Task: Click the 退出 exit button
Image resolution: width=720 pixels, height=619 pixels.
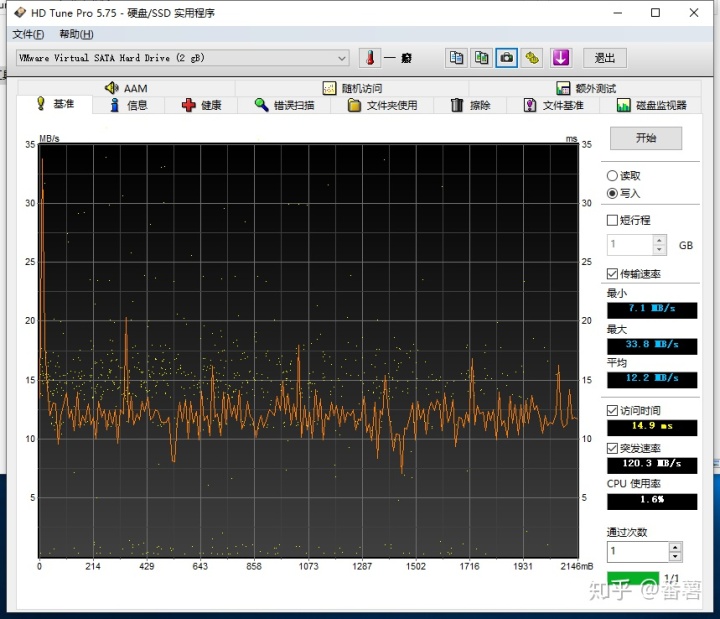Action: (x=604, y=58)
